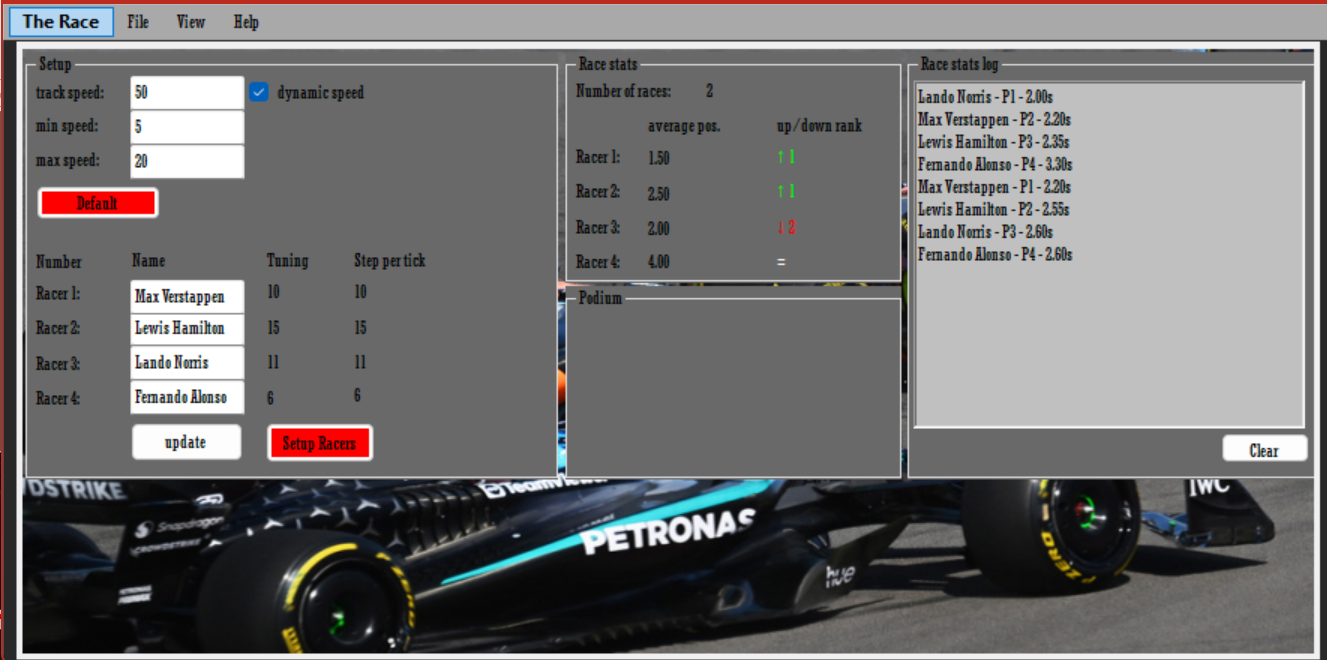Toggle the dynamic speed checkbox

click(x=259, y=91)
